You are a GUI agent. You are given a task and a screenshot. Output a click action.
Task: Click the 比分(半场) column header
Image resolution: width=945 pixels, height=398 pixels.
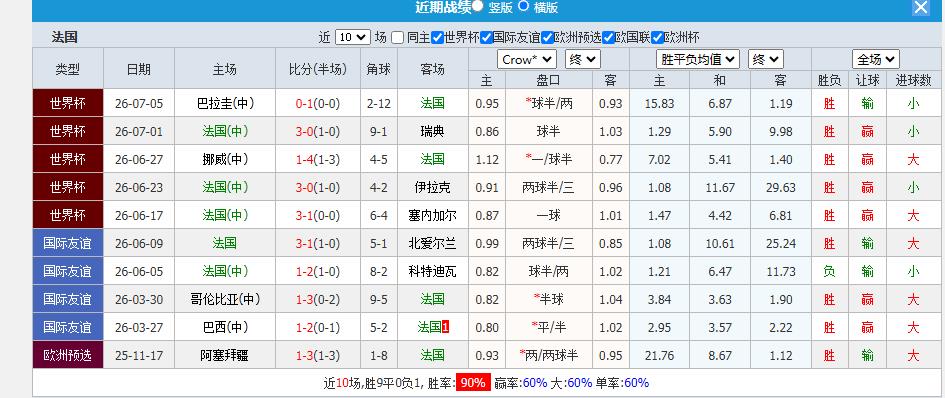(x=318, y=69)
